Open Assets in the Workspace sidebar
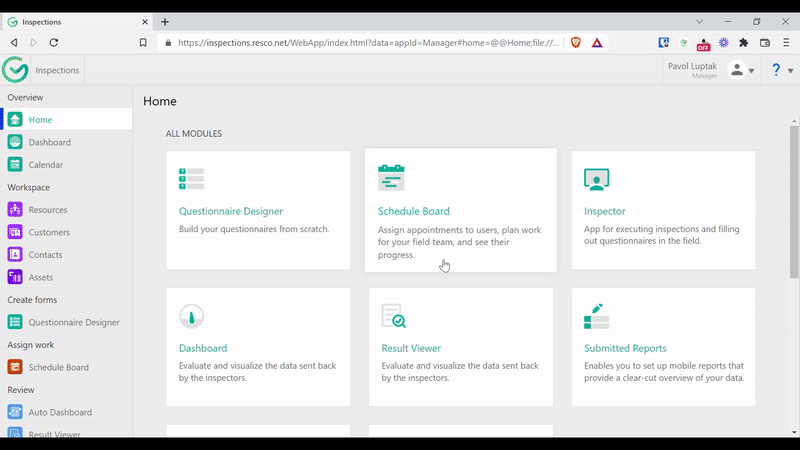Image resolution: width=800 pixels, height=450 pixels. pyautogui.click(x=41, y=277)
